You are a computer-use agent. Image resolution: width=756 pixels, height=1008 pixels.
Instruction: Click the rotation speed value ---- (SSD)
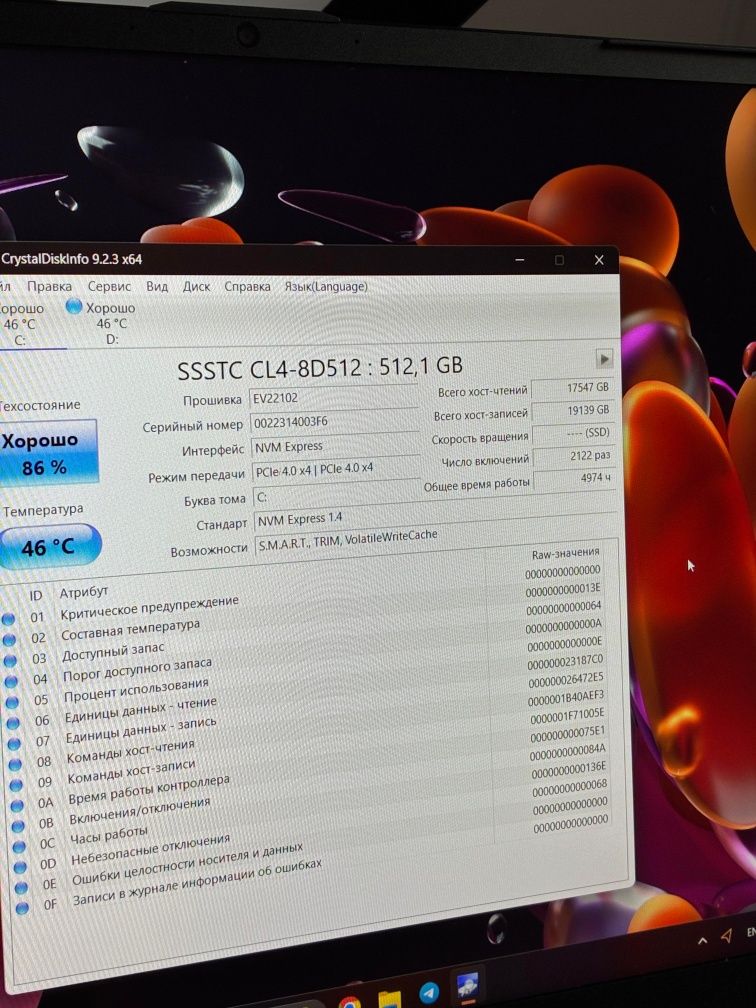coord(573,433)
